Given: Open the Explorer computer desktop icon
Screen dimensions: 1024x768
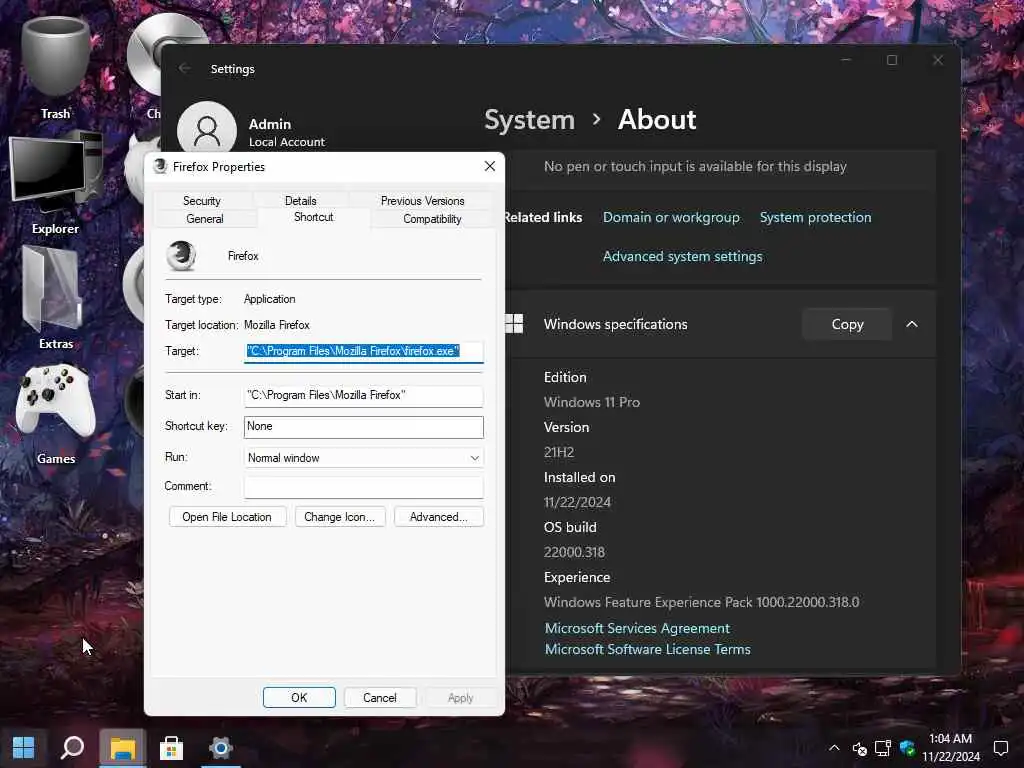Looking at the screenshot, I should [56, 184].
